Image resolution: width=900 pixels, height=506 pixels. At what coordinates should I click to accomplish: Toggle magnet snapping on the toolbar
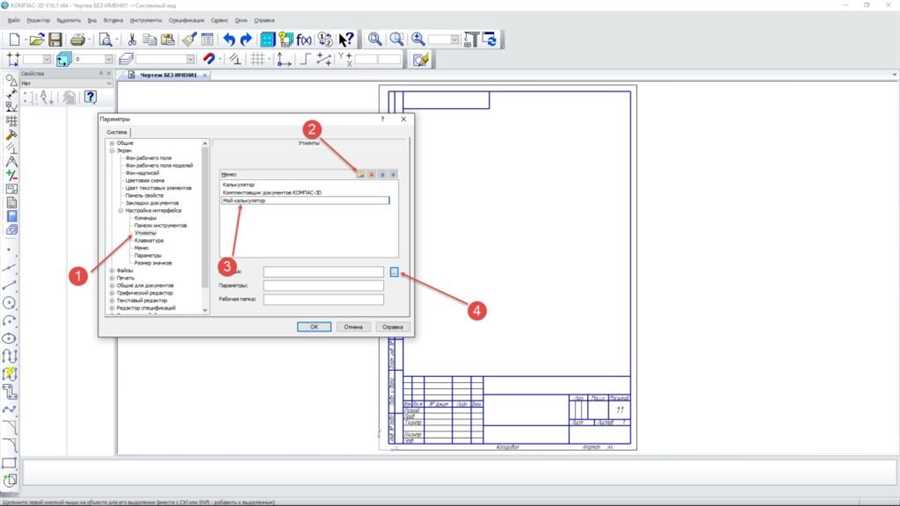pyautogui.click(x=209, y=59)
